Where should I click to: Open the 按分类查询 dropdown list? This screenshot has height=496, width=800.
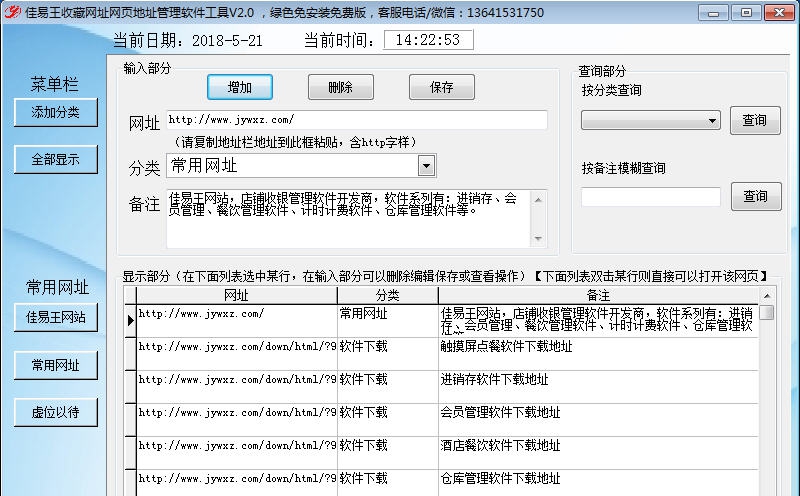(x=651, y=120)
